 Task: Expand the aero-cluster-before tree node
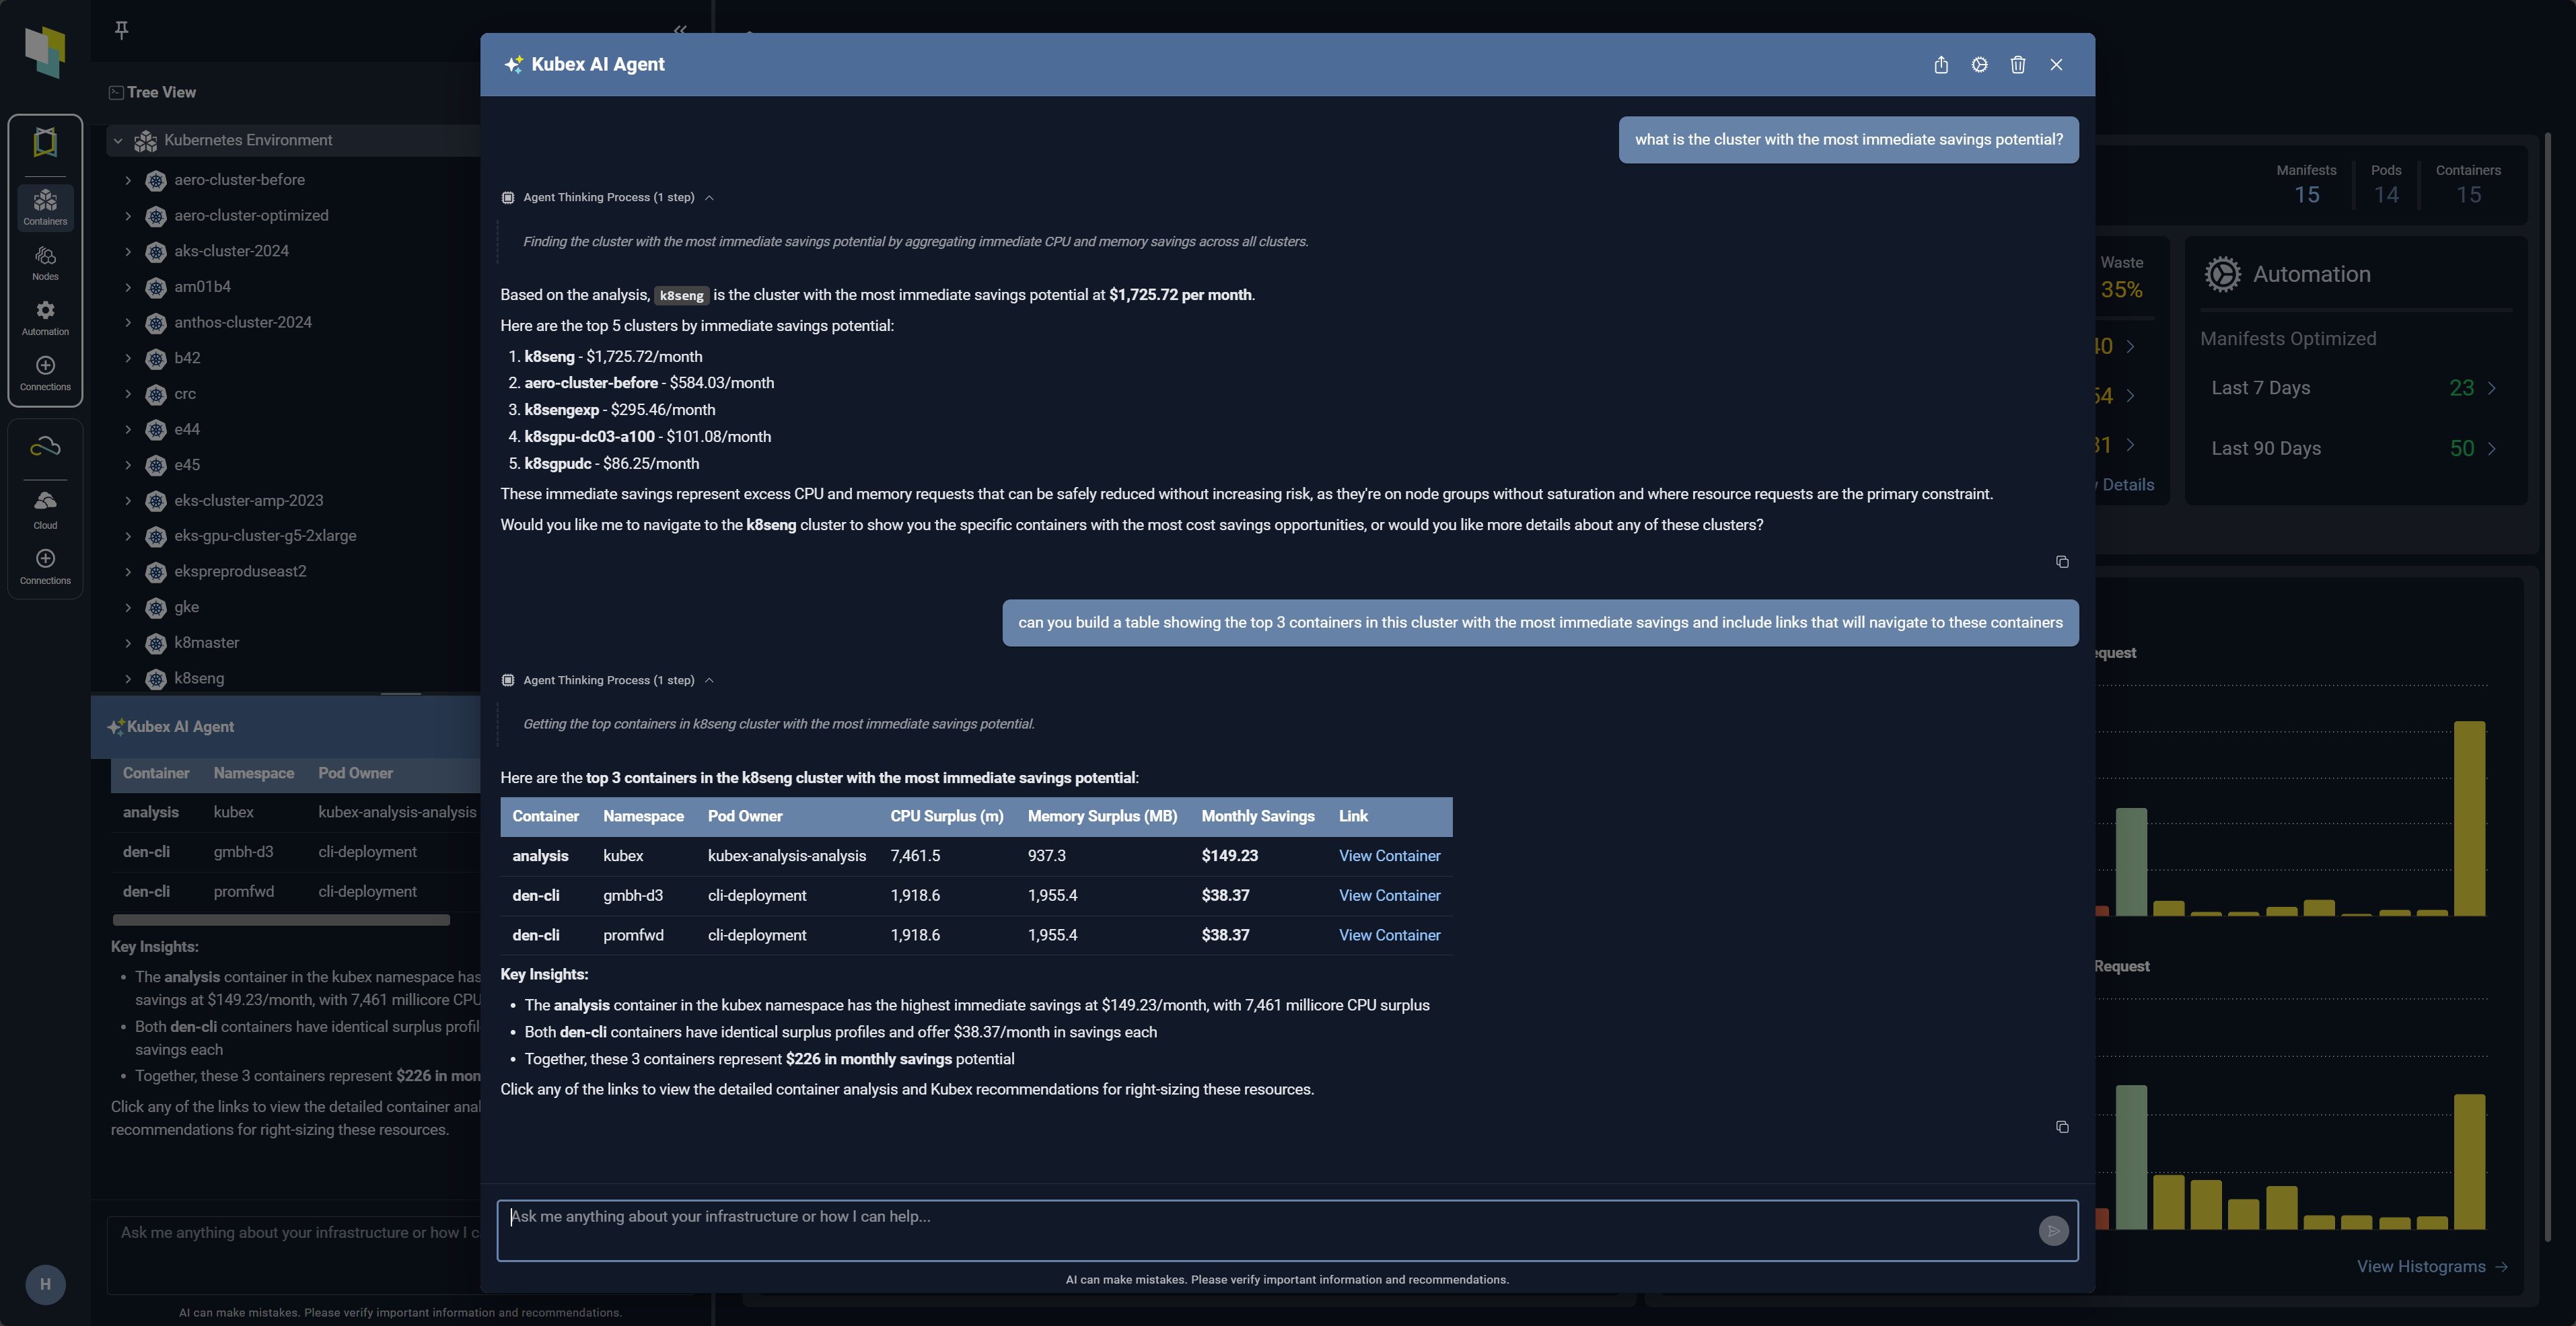[x=128, y=180]
